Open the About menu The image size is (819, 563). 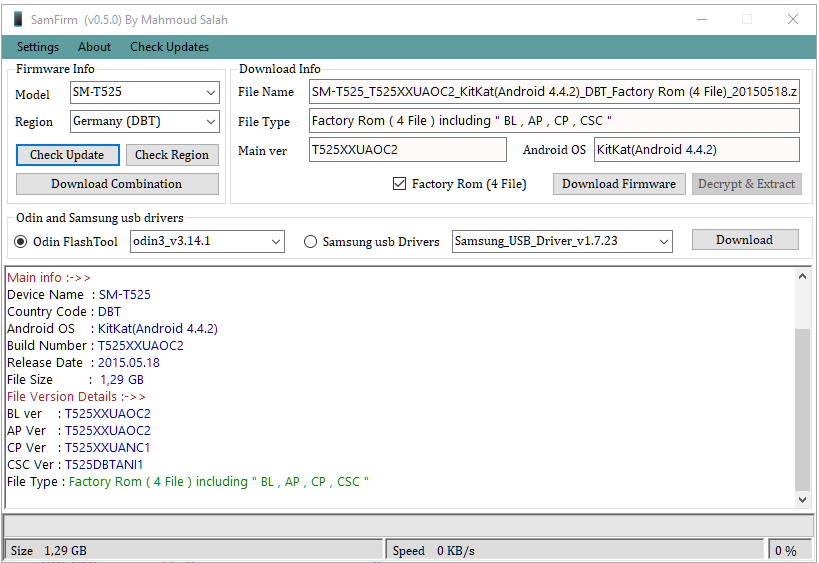[x=95, y=47]
